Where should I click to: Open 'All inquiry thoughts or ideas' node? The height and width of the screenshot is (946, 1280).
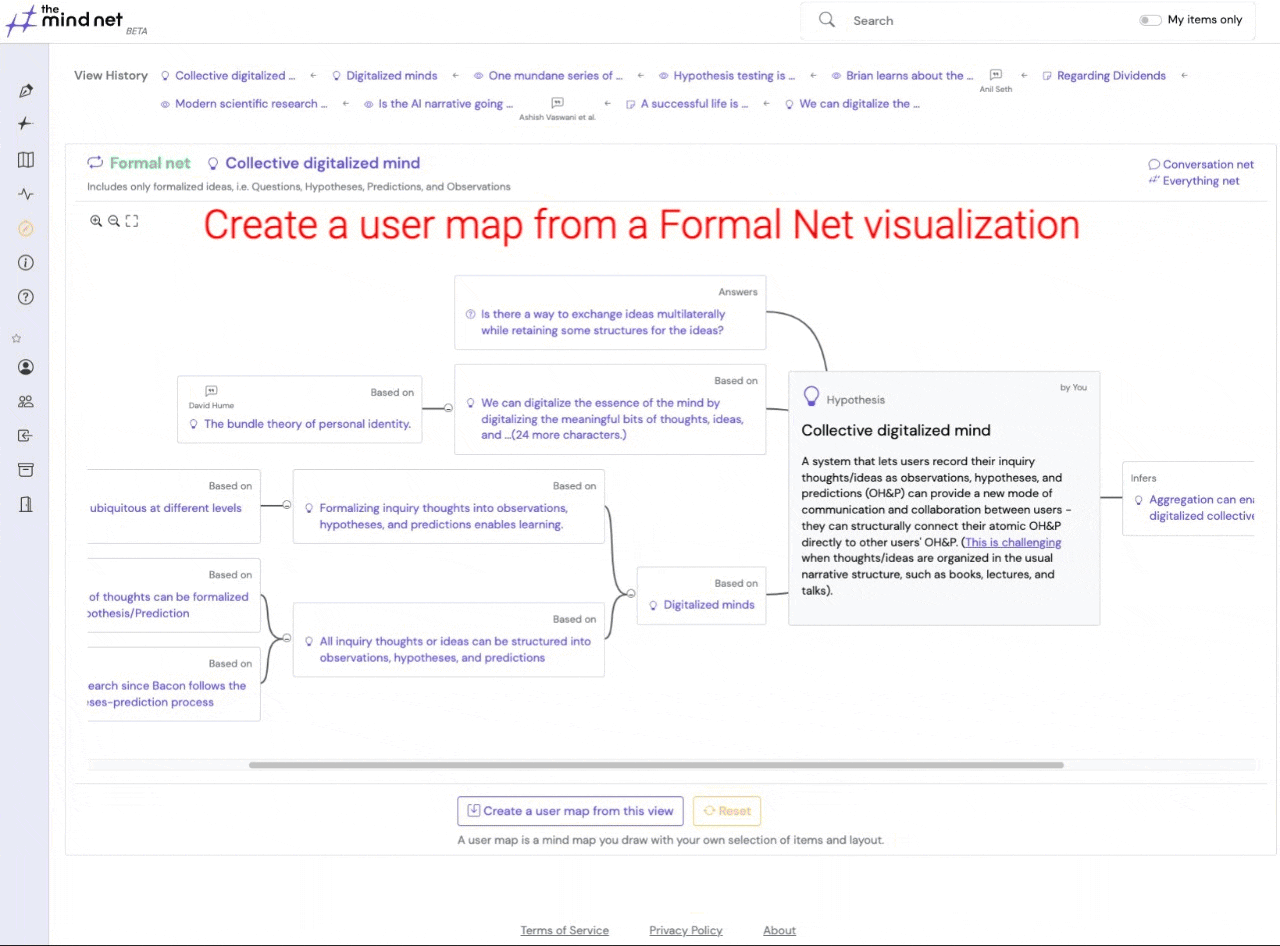coord(455,650)
